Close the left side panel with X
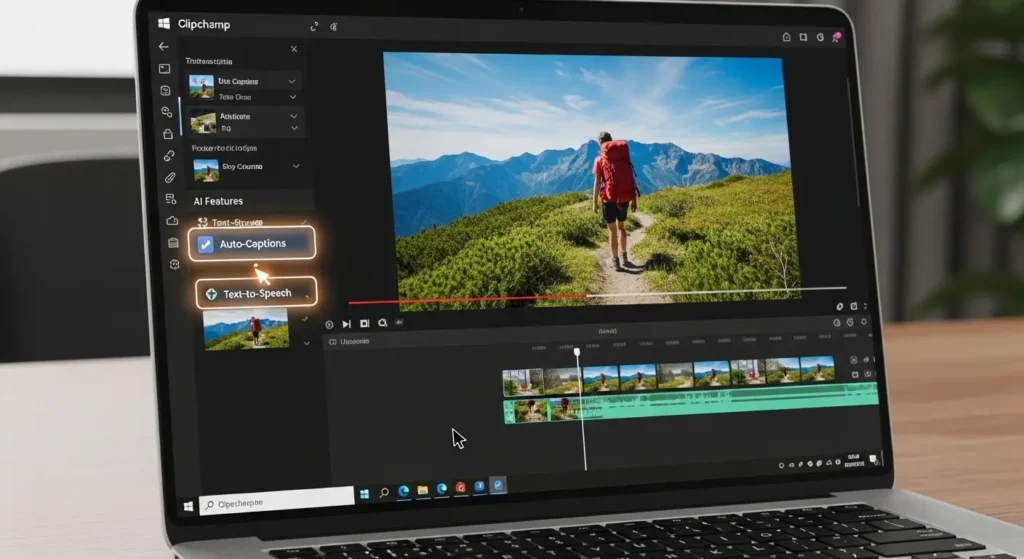Image resolution: width=1024 pixels, height=559 pixels. [293, 48]
